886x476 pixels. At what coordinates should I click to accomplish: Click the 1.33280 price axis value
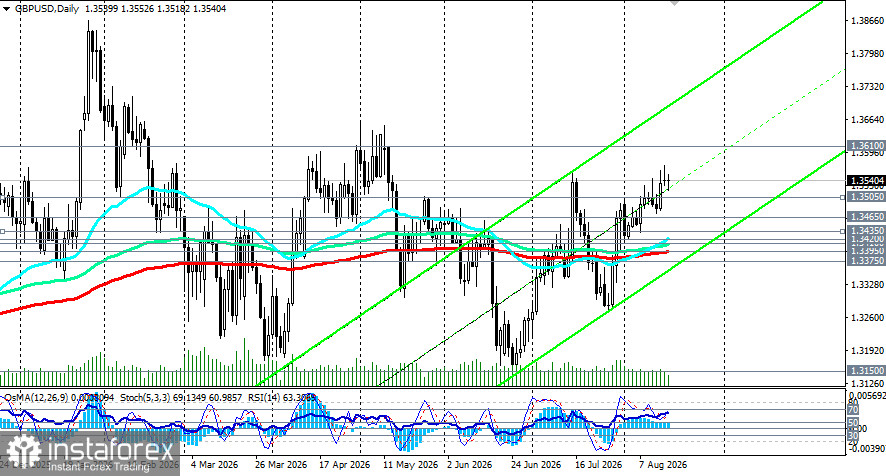(867, 284)
